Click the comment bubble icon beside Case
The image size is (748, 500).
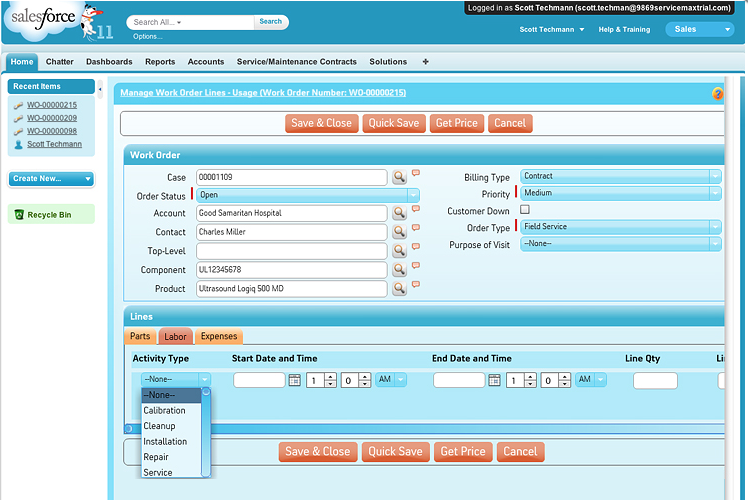click(416, 173)
